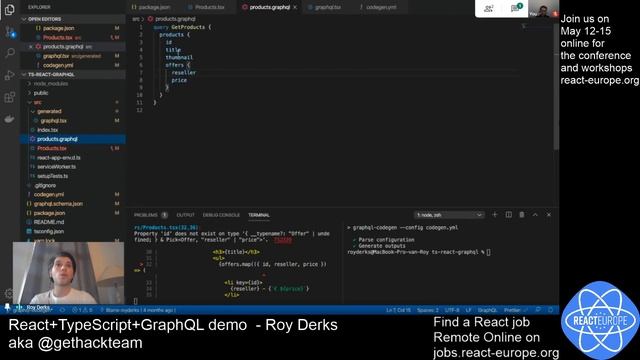Change end of line via LF status item
This screenshot has height=360, width=640.
pos(469,310)
